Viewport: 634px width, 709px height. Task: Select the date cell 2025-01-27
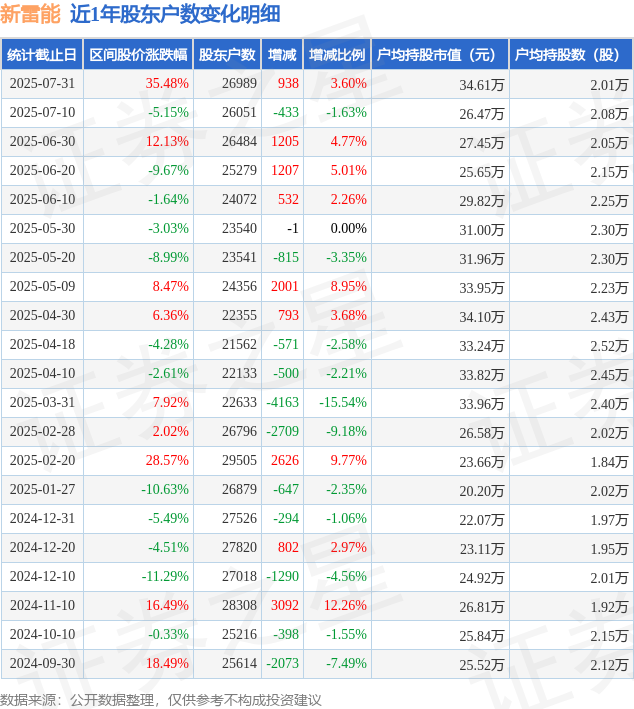pos(43,489)
